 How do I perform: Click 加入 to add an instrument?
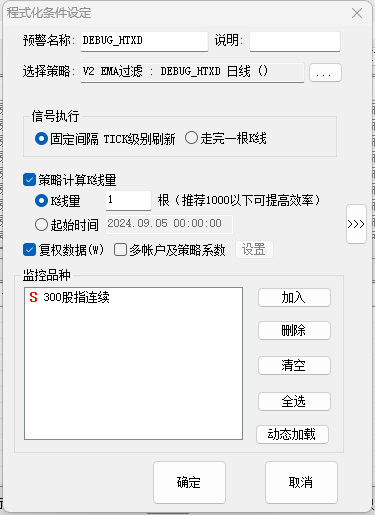(294, 297)
